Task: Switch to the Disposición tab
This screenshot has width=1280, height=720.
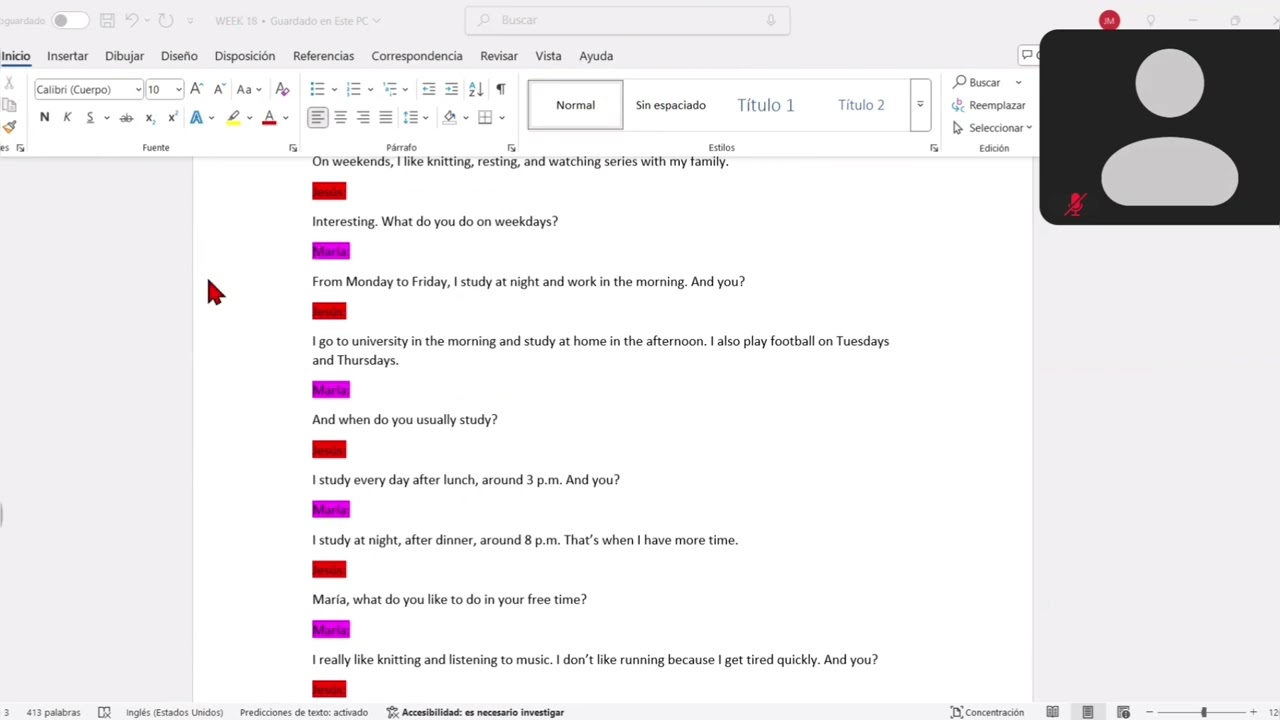Action: pos(244,56)
